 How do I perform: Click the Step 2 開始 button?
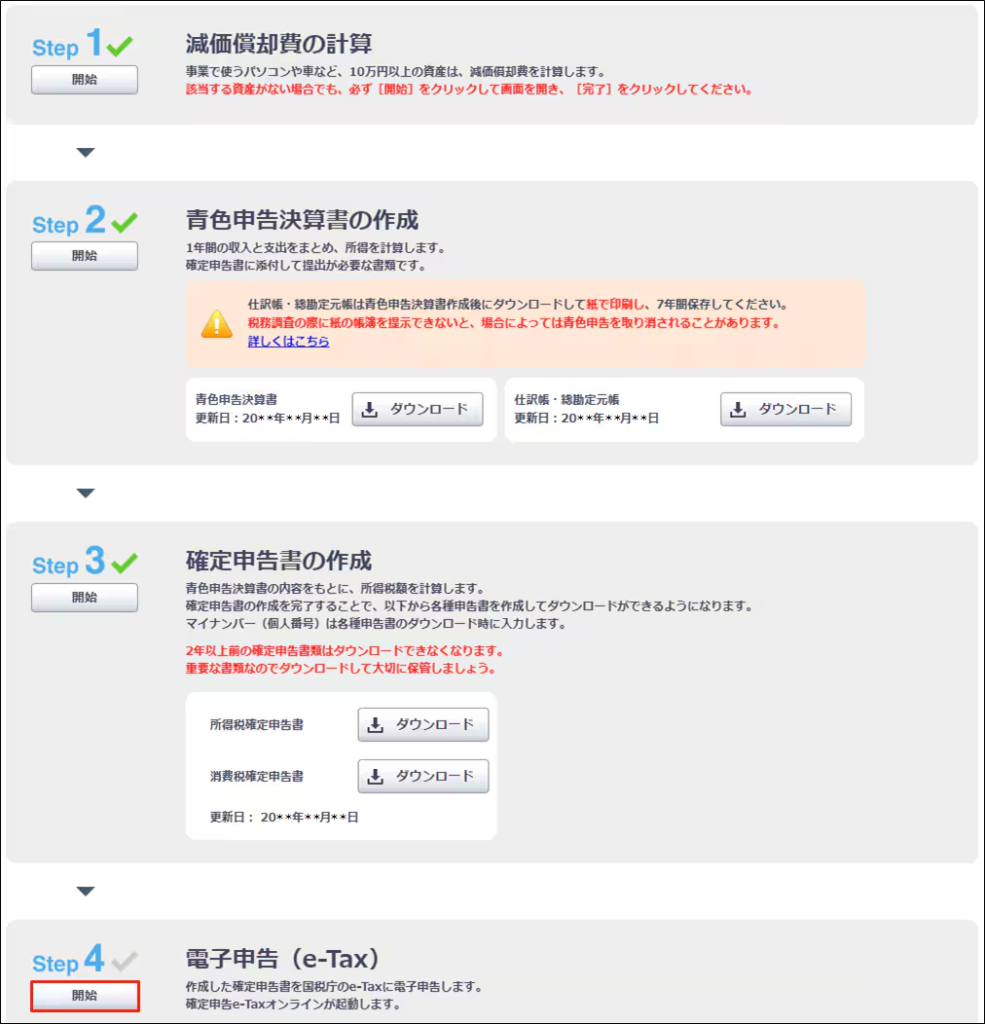tap(84, 256)
